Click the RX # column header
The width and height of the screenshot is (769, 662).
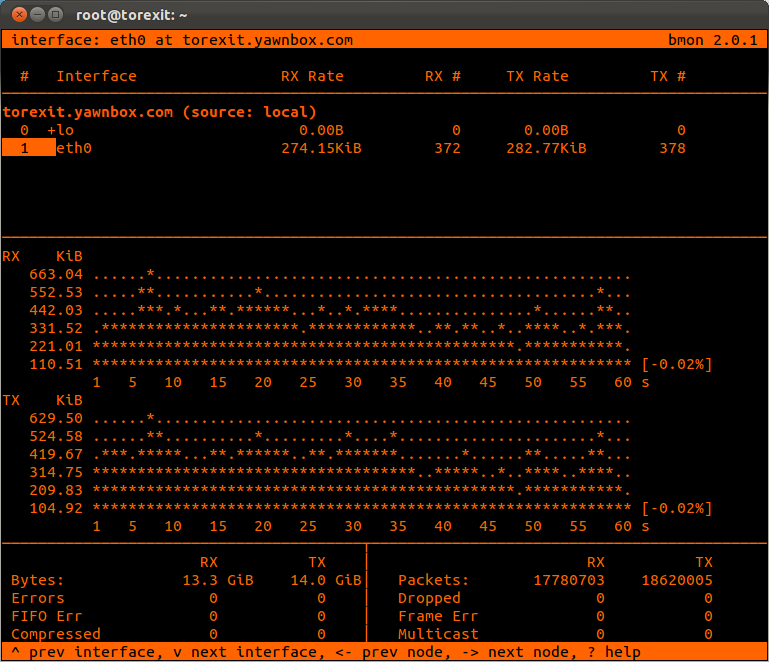(442, 76)
